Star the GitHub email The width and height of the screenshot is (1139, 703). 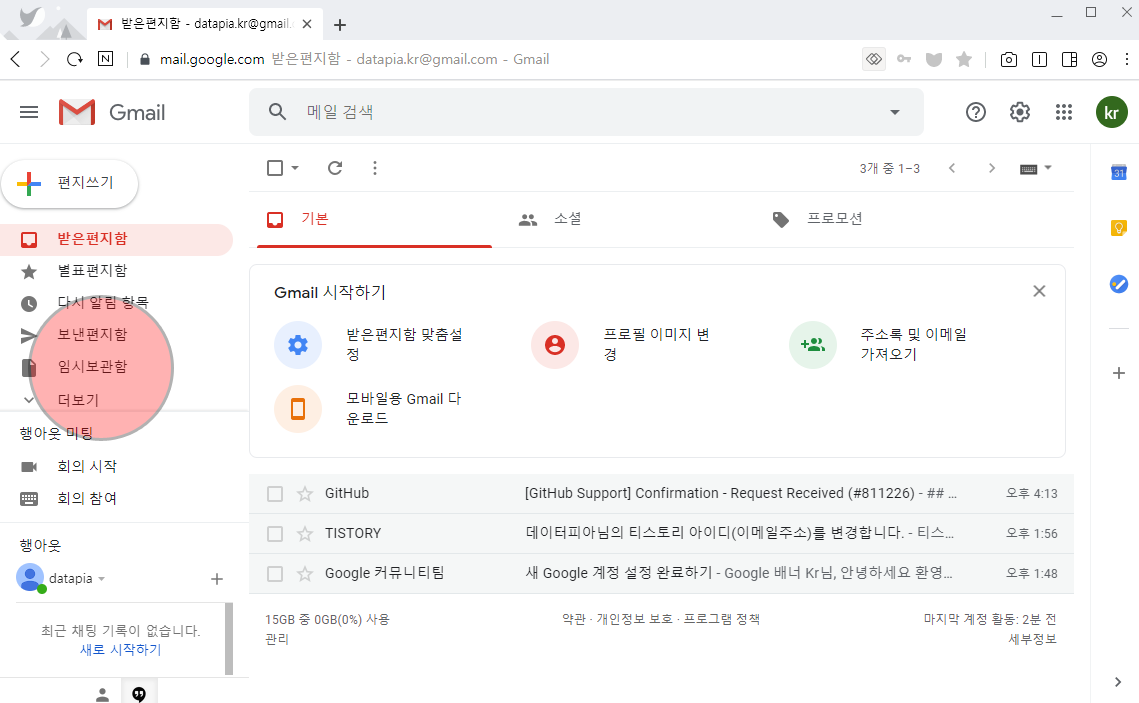pos(305,494)
